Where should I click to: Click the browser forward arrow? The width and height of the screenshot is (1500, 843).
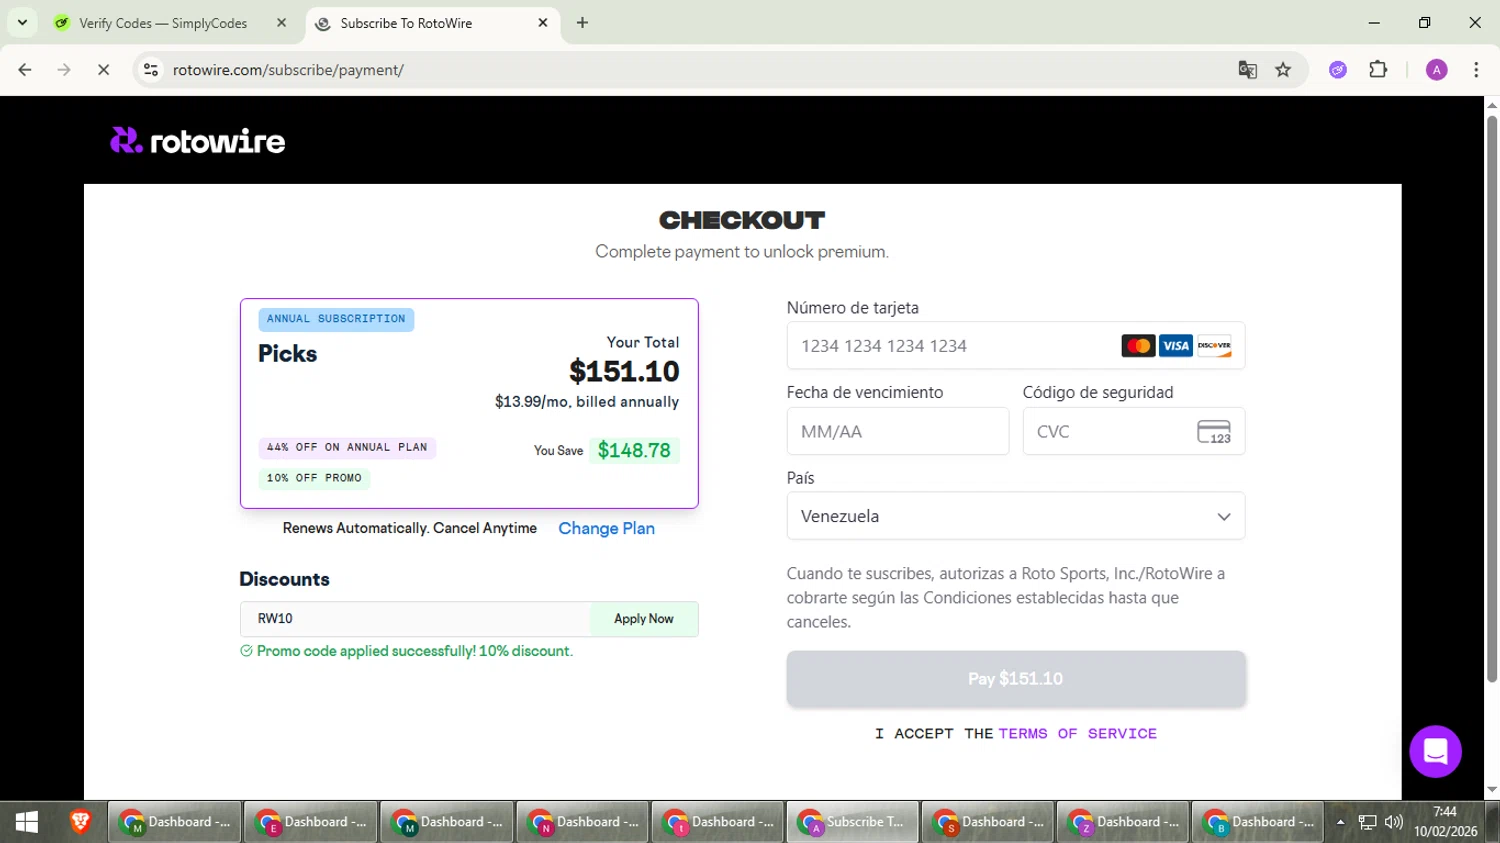coord(64,70)
